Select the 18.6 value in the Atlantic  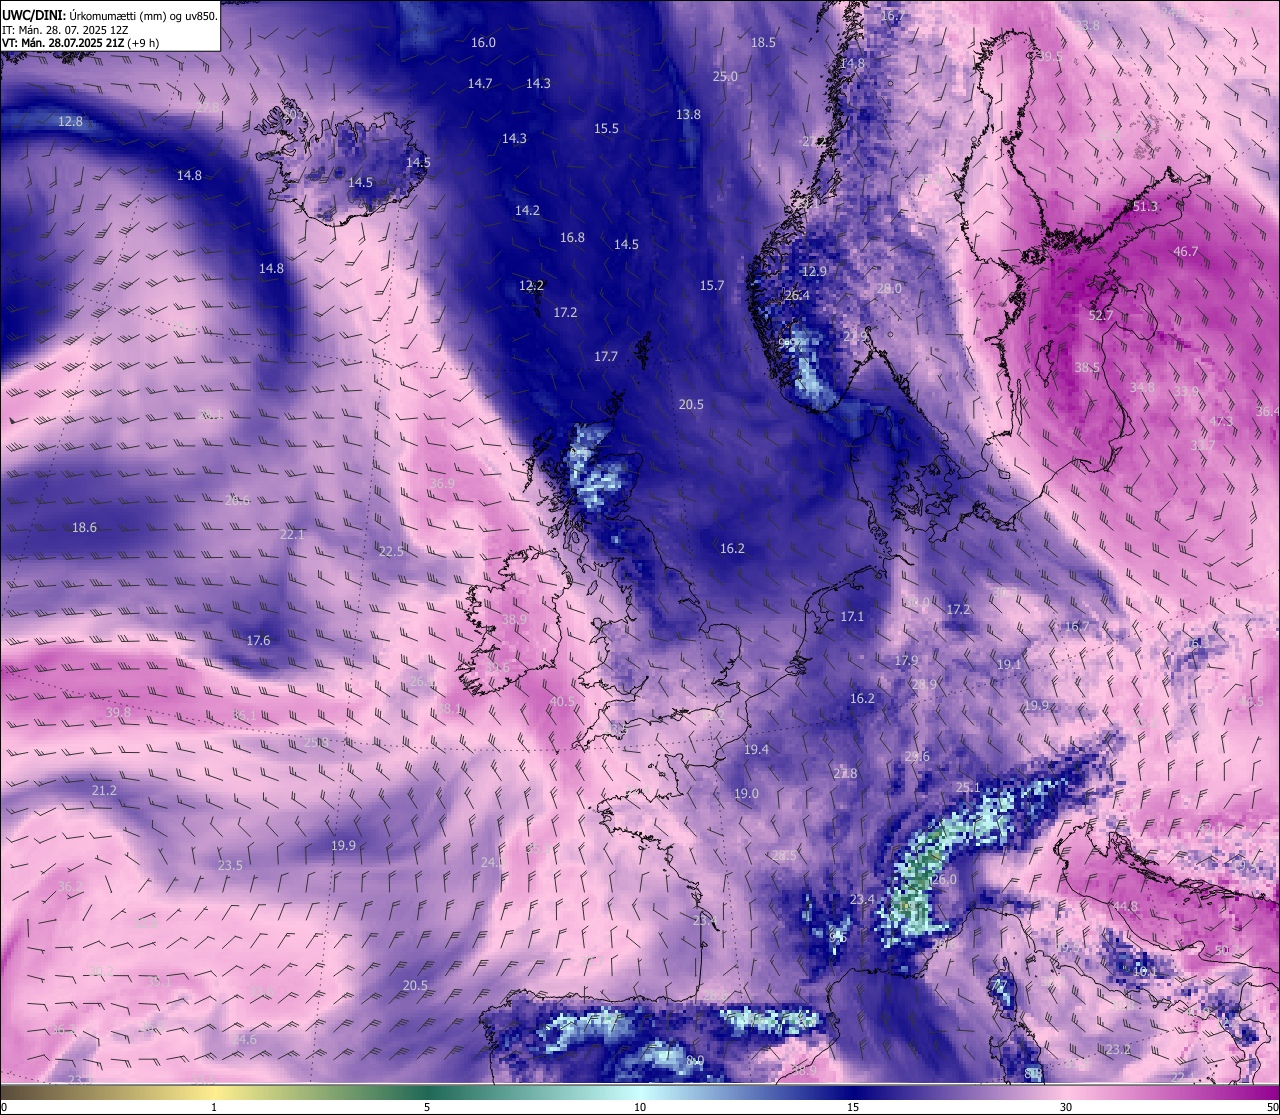point(84,527)
